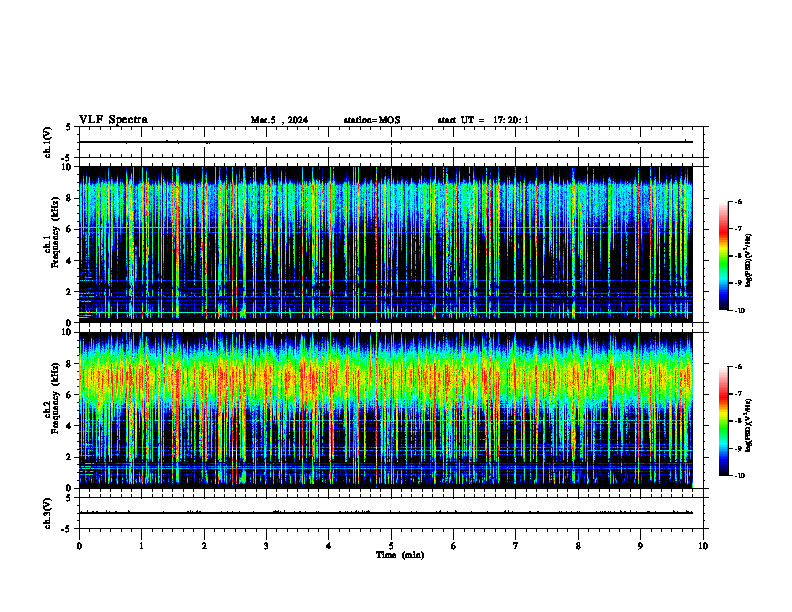Screen dimensions: 792x612
Task: Click the time axis tick label '0'
Action: [79, 546]
